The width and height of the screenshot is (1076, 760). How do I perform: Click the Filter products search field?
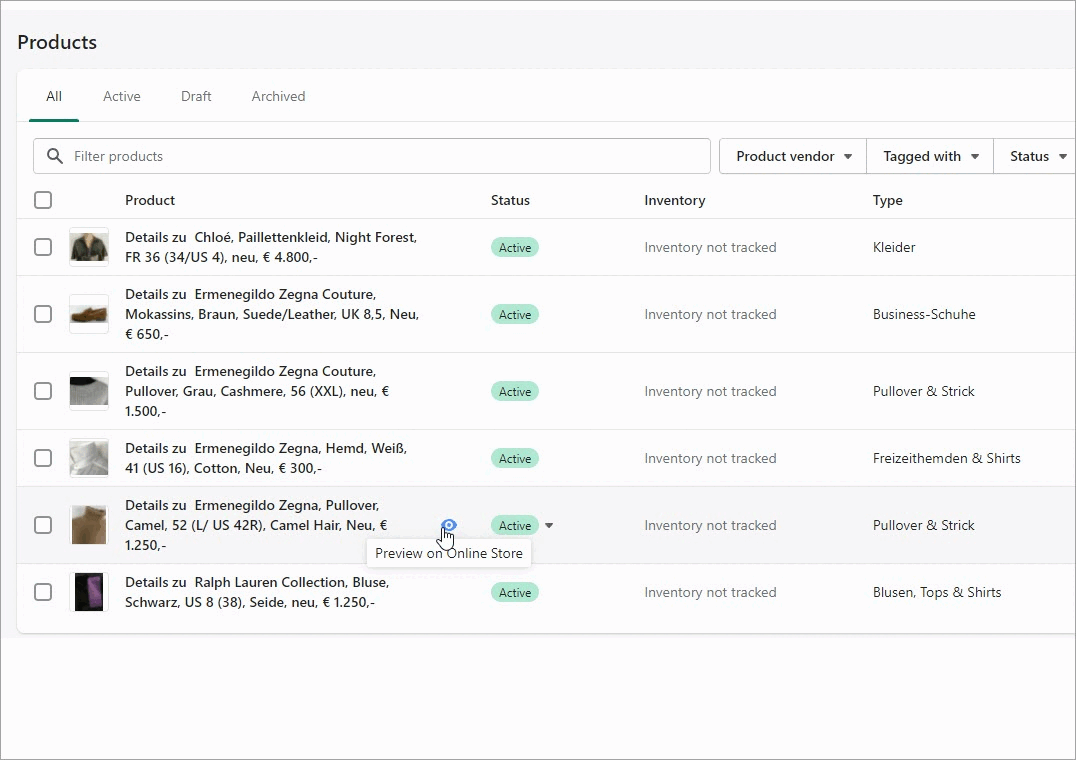pos(372,156)
